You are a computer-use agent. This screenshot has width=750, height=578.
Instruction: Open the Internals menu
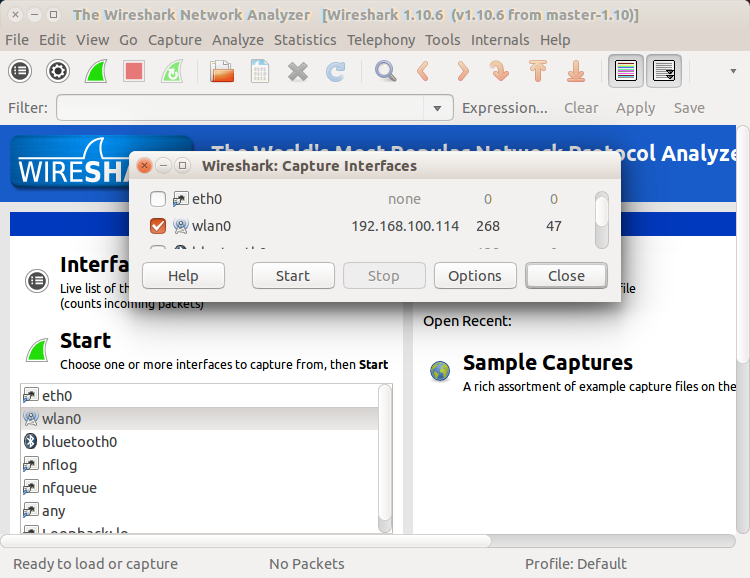tap(500, 40)
